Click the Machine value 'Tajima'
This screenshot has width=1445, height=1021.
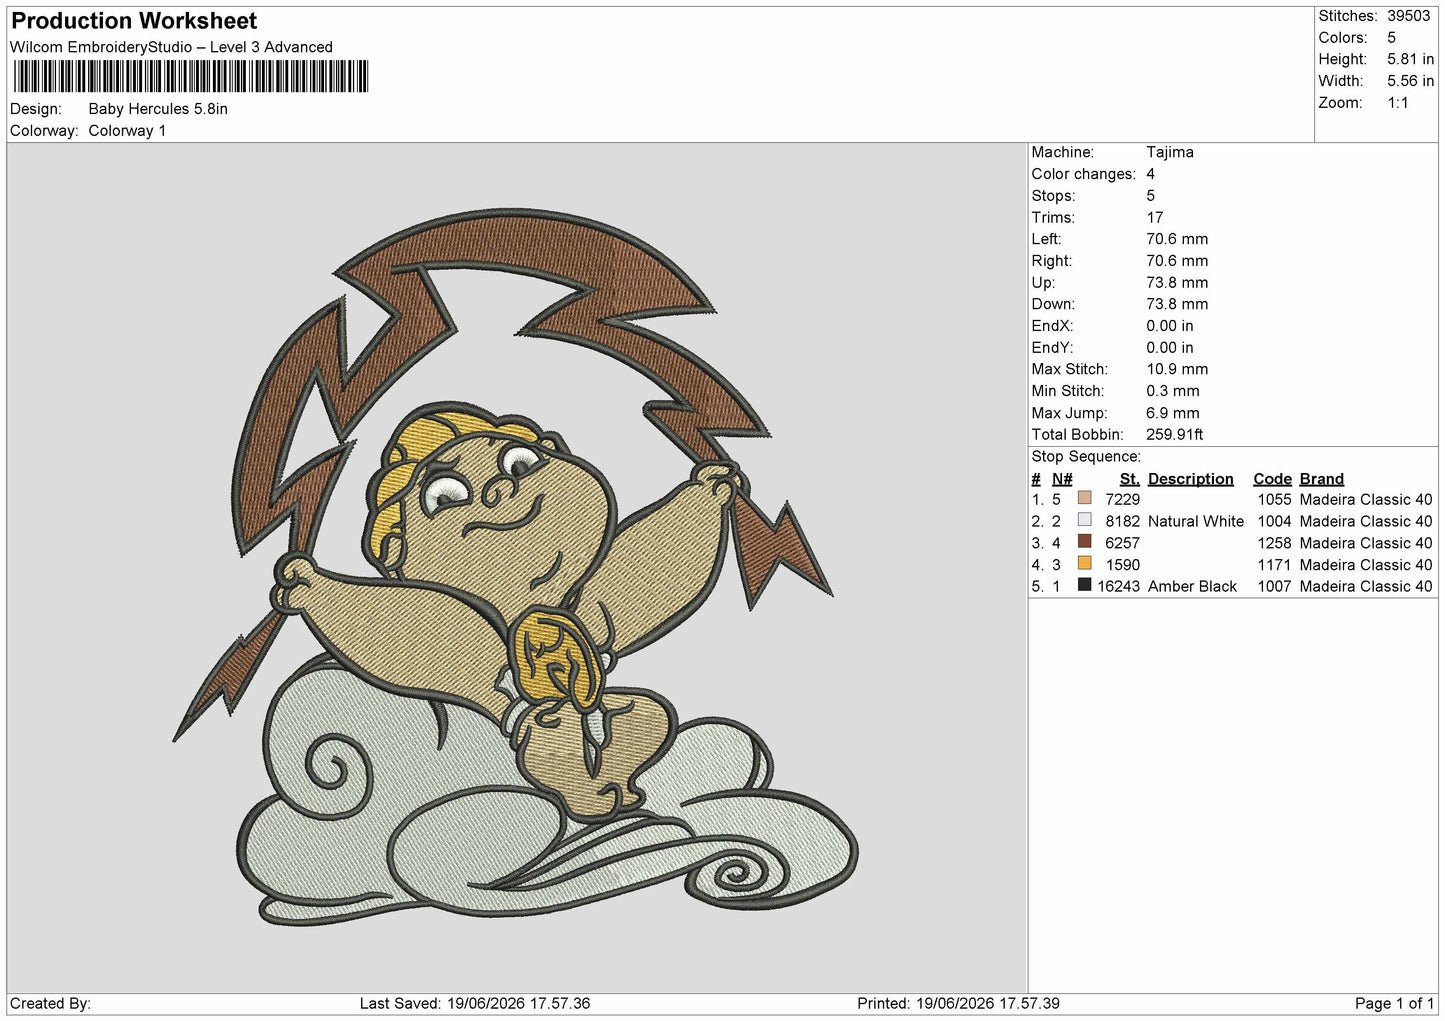1169,152
